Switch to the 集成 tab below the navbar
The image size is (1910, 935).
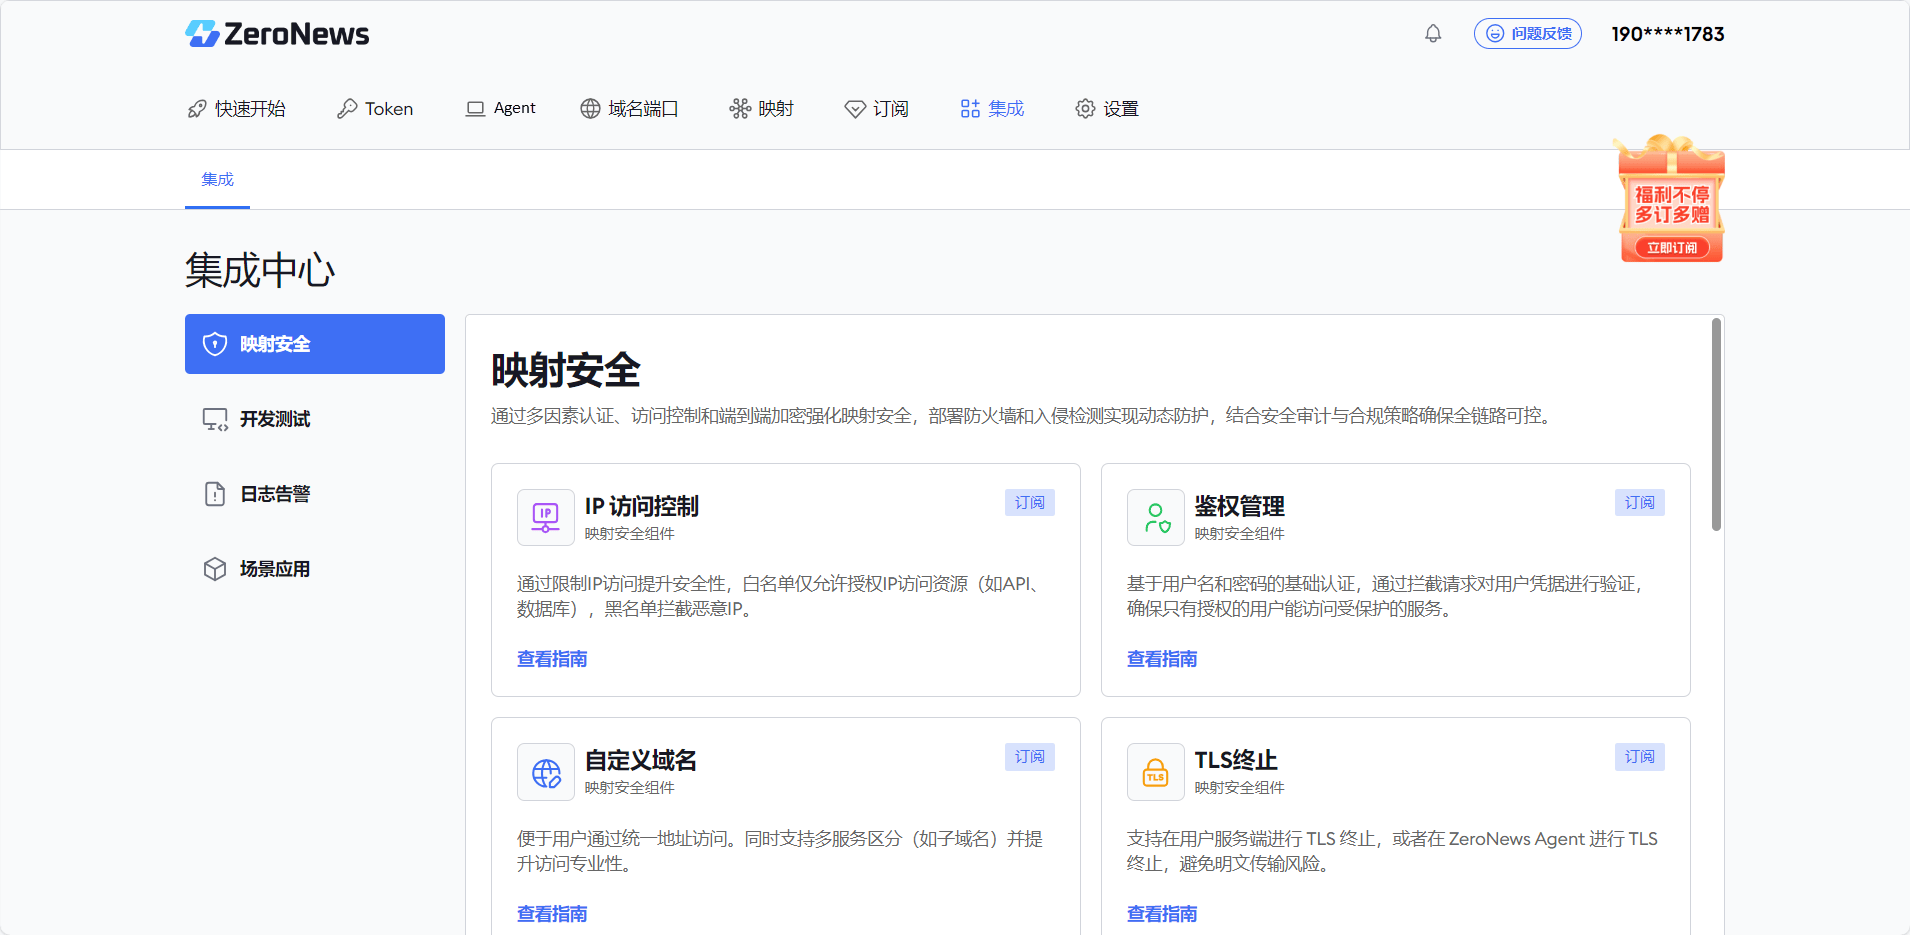click(x=217, y=179)
